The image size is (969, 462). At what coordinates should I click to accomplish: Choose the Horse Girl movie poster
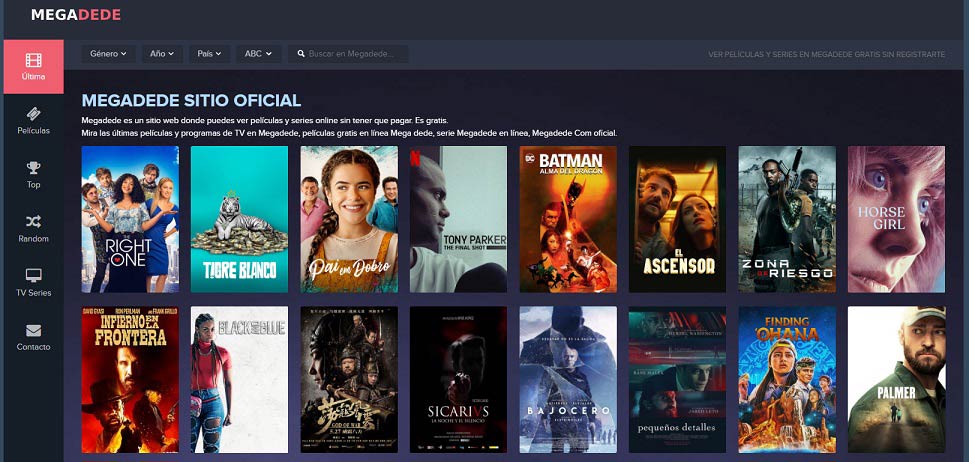(x=896, y=219)
